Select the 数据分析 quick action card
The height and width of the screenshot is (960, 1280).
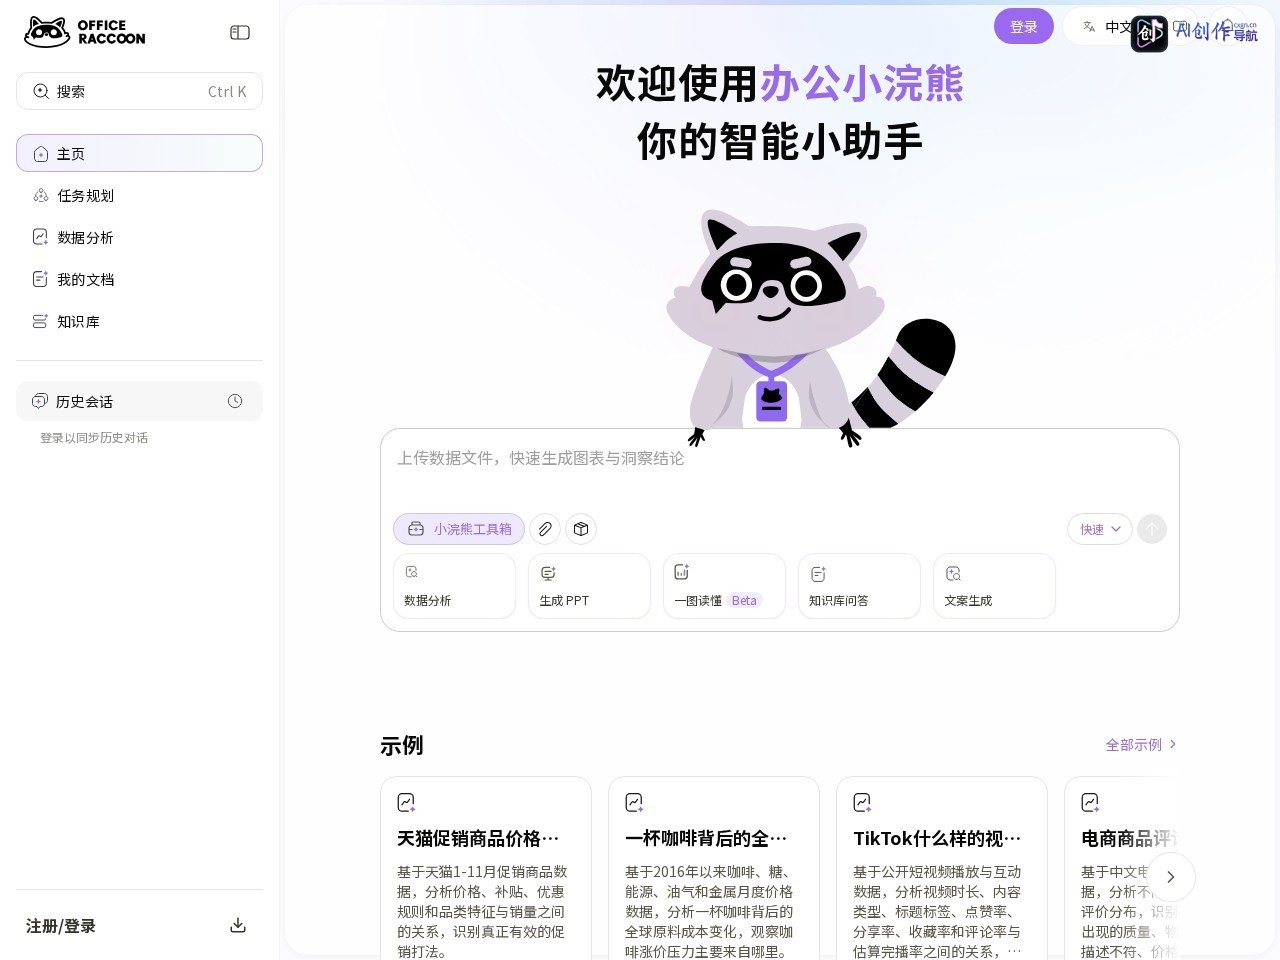point(455,586)
